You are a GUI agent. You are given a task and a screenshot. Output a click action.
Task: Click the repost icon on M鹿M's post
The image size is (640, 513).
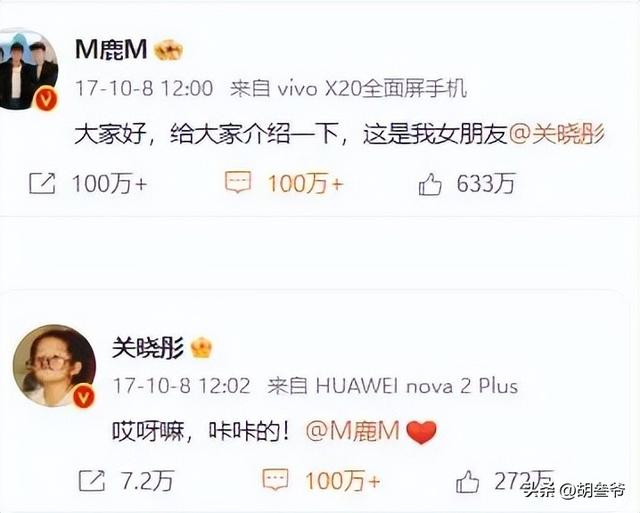(42, 183)
